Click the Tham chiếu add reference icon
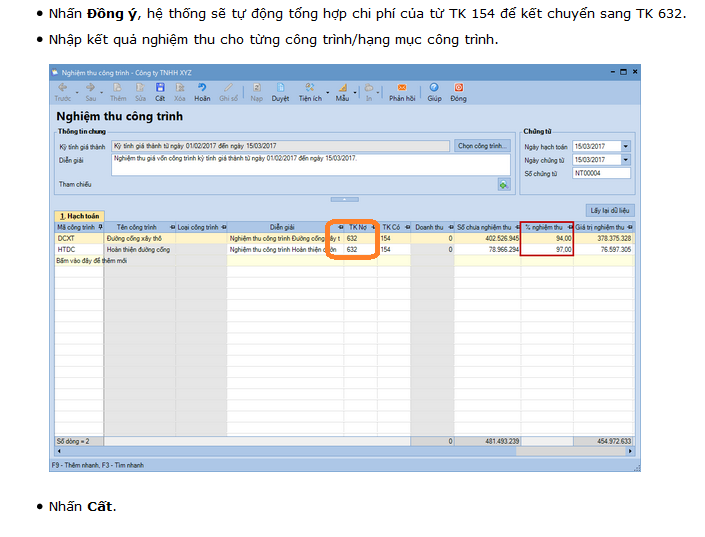 pyautogui.click(x=504, y=184)
